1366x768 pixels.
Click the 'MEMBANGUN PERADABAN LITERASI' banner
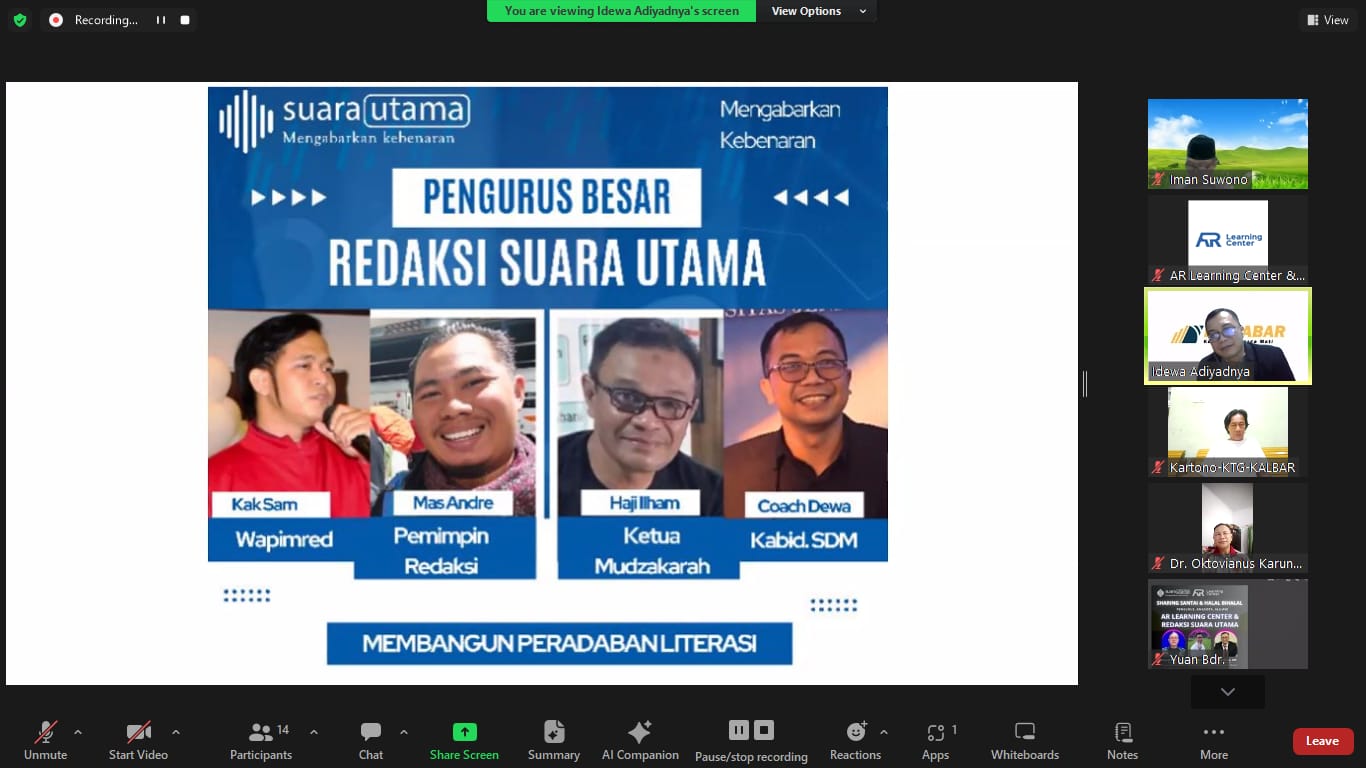559,643
